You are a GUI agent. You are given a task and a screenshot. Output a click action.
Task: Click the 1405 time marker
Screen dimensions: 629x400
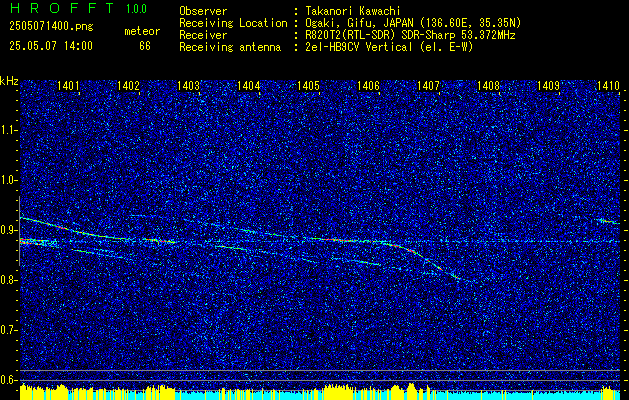coord(308,85)
